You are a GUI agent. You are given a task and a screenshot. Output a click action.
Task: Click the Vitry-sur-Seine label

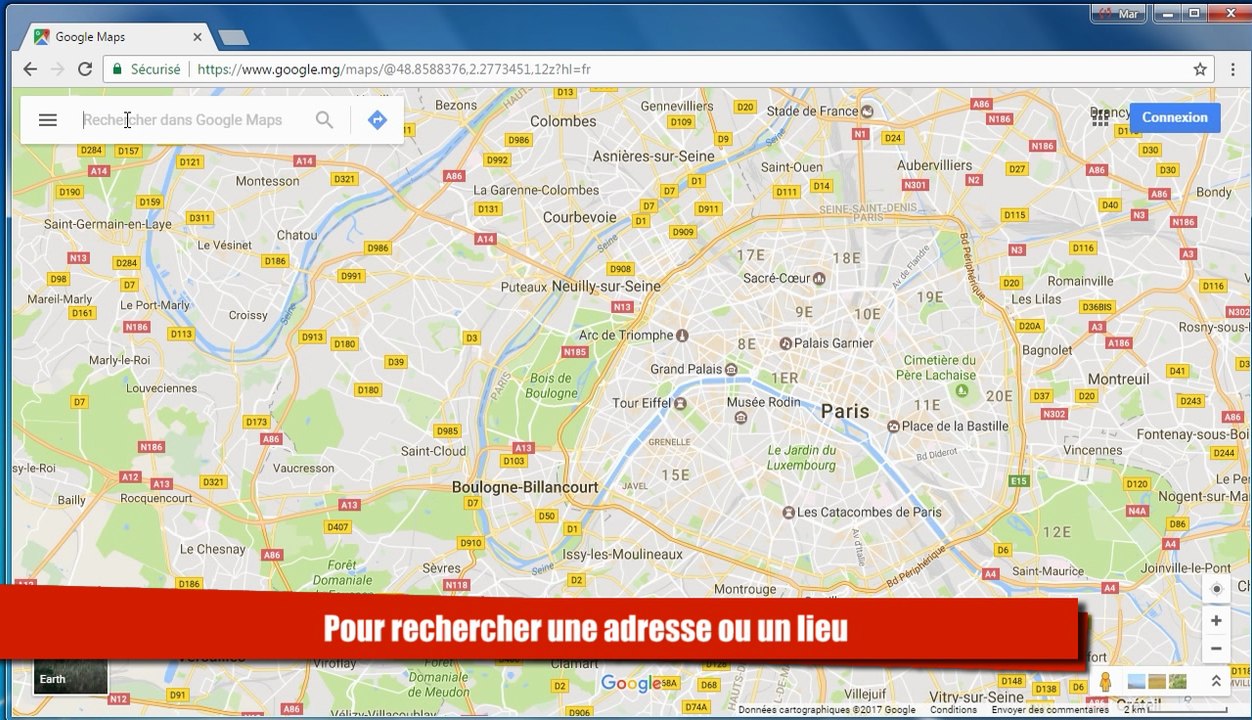[x=976, y=697]
